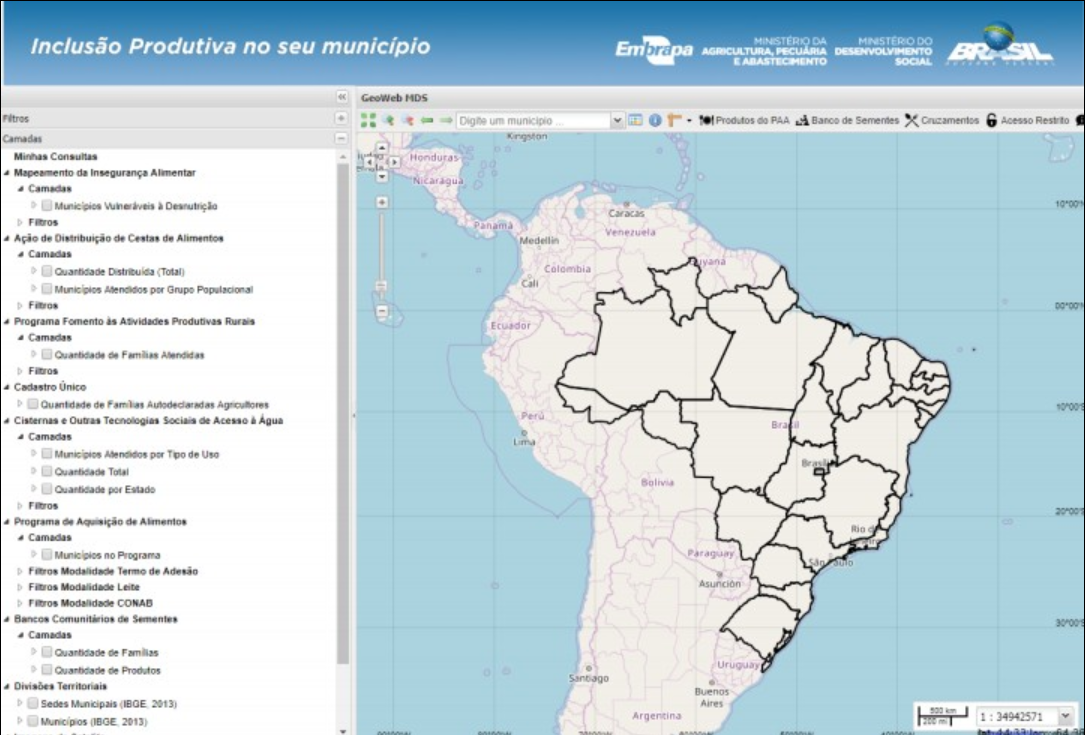Check Municípios no Programa

click(47, 554)
